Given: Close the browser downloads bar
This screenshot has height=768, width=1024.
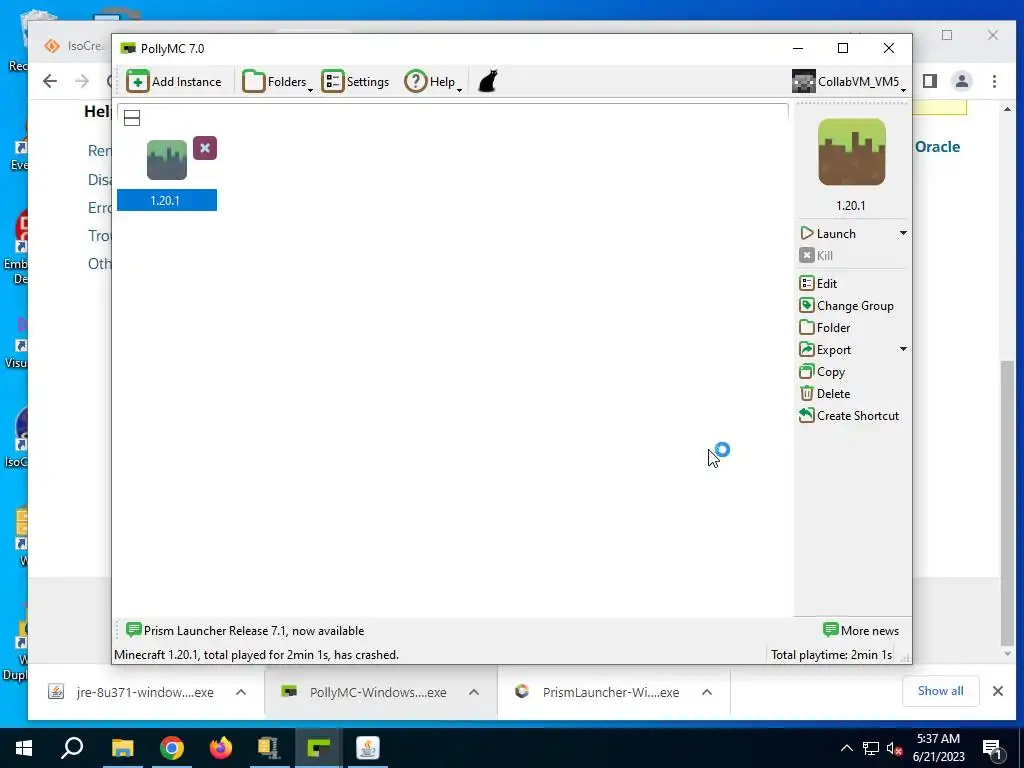Looking at the screenshot, I should [997, 691].
